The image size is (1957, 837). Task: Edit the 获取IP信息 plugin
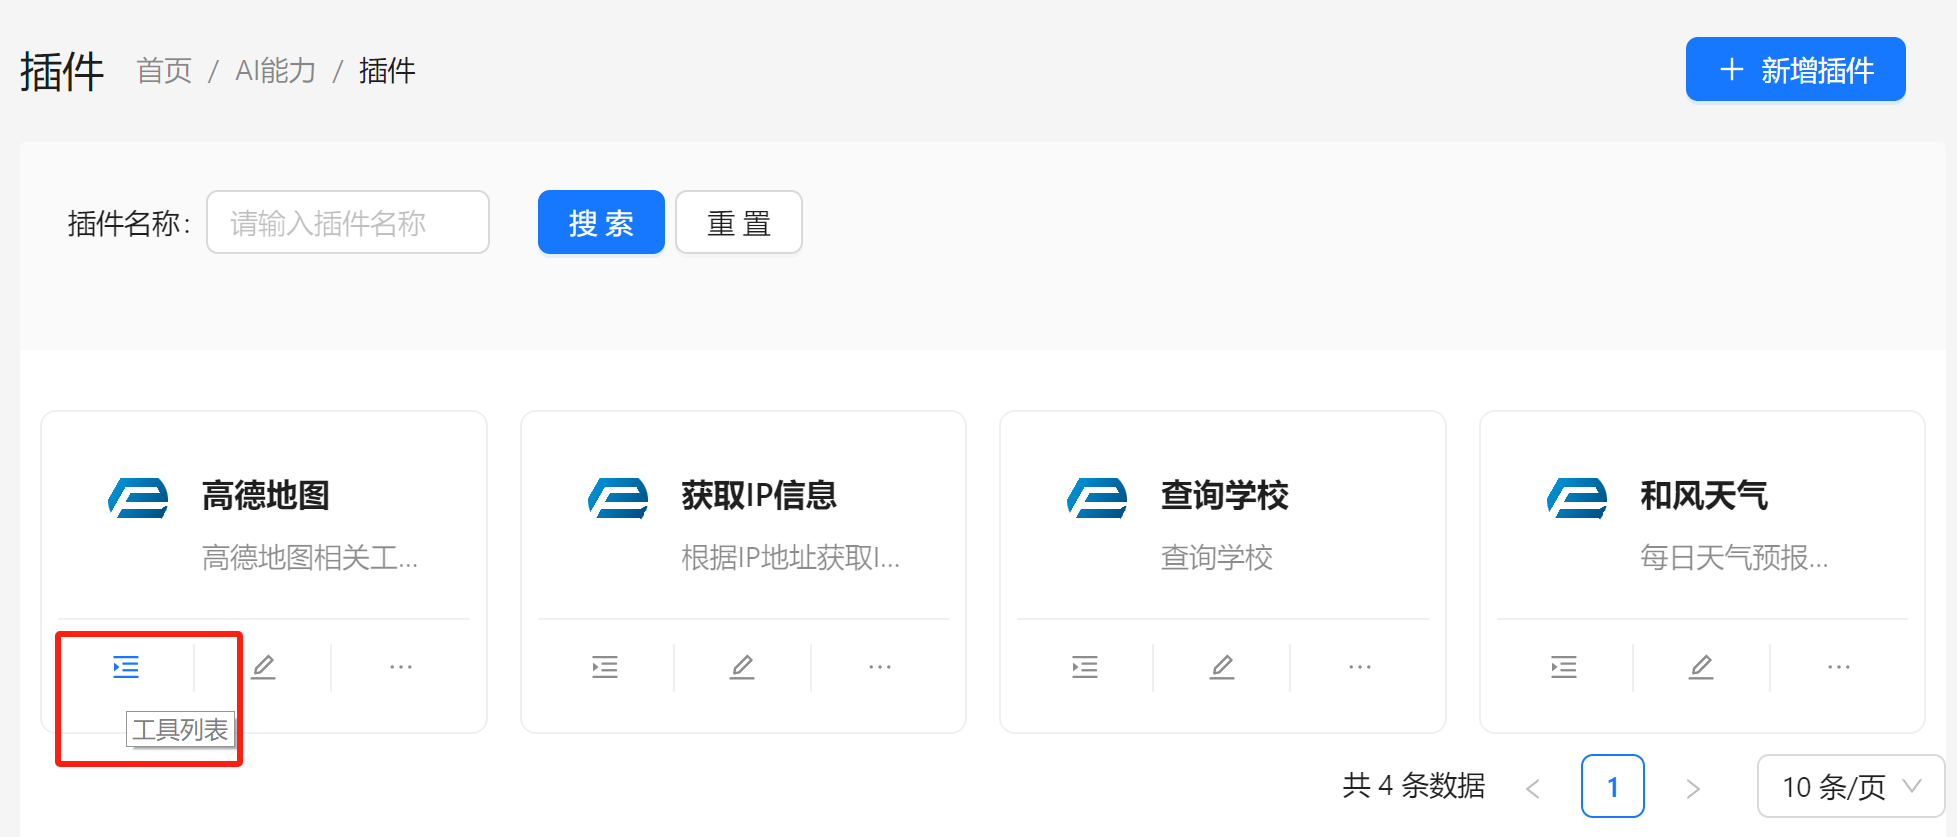click(x=742, y=667)
